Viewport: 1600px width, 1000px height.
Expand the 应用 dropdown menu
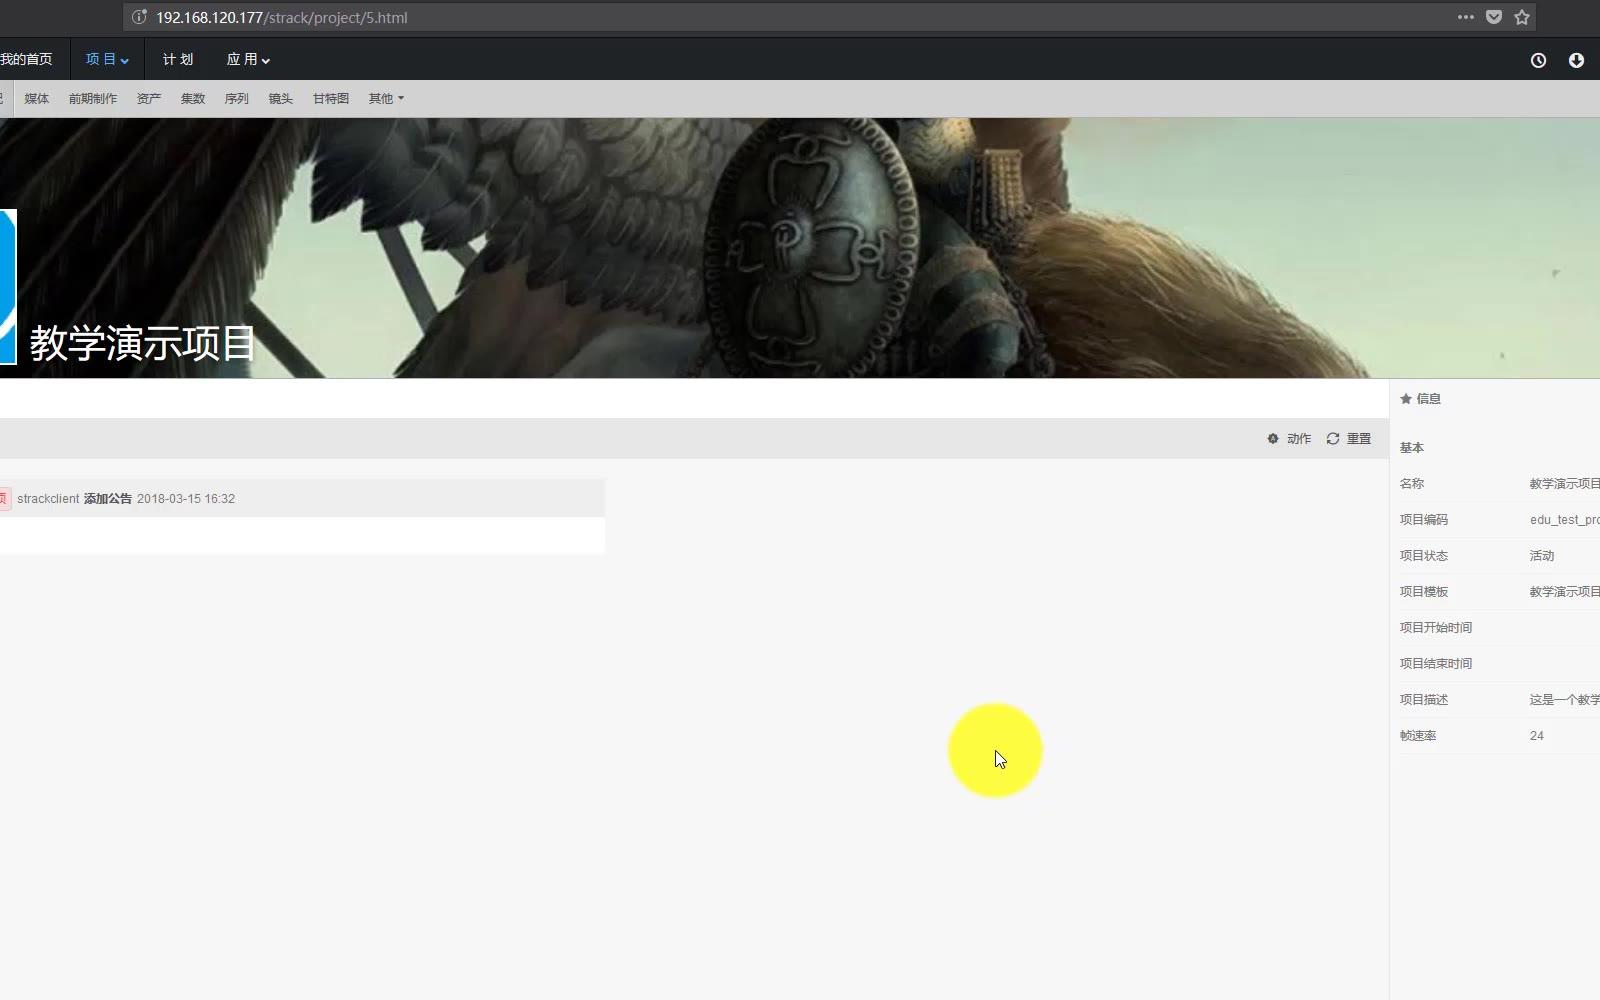(x=248, y=60)
